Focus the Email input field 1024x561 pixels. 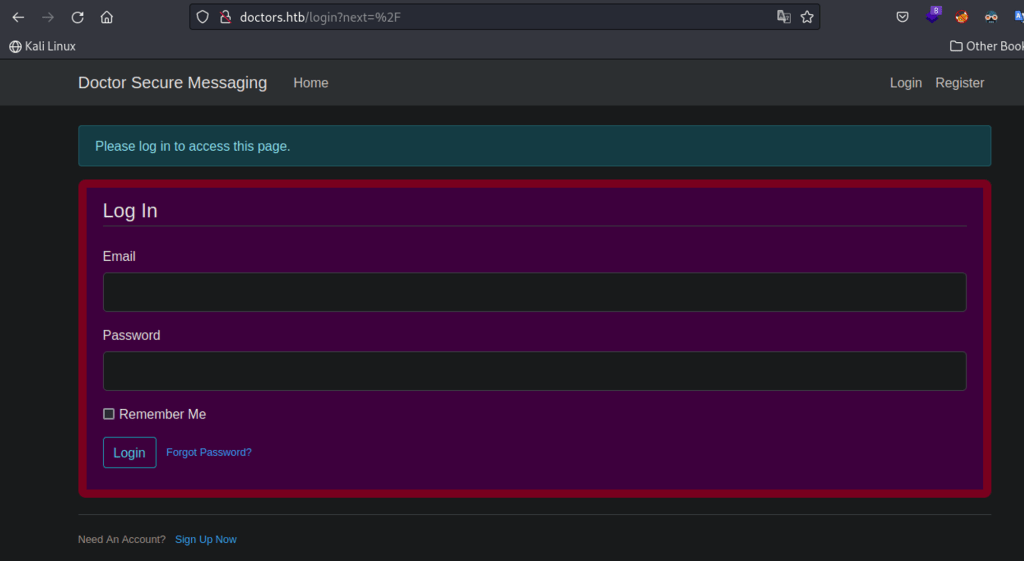534,292
